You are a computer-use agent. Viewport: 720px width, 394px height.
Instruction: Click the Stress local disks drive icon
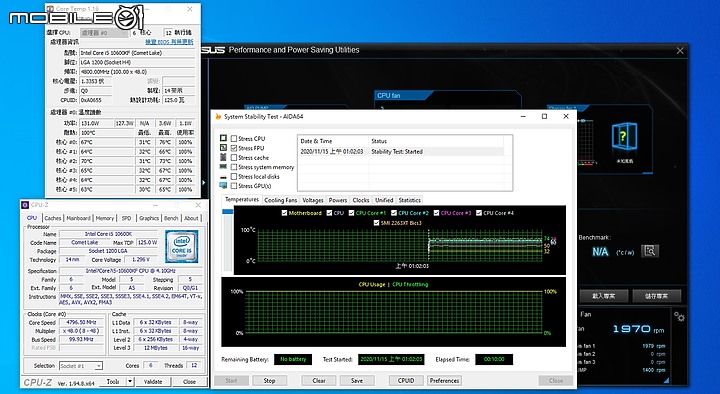[x=223, y=177]
